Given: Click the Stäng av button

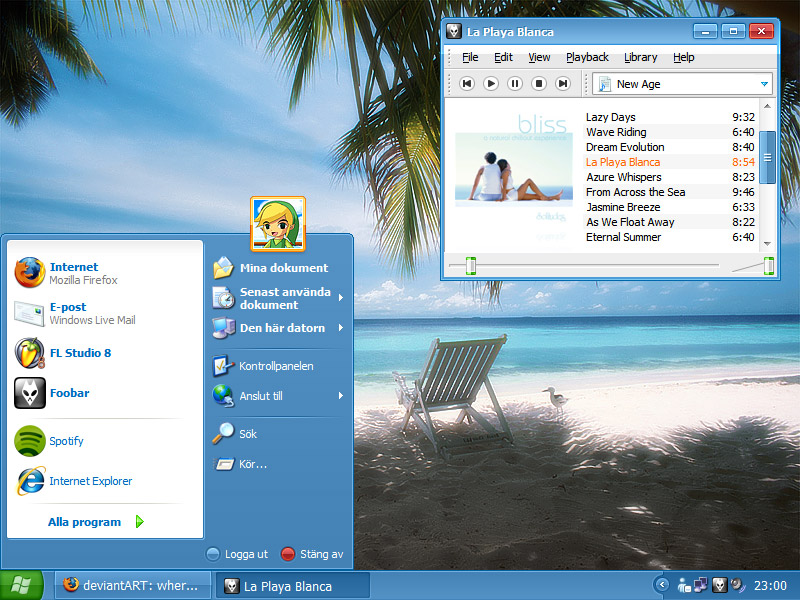Looking at the screenshot, I should click(312, 554).
